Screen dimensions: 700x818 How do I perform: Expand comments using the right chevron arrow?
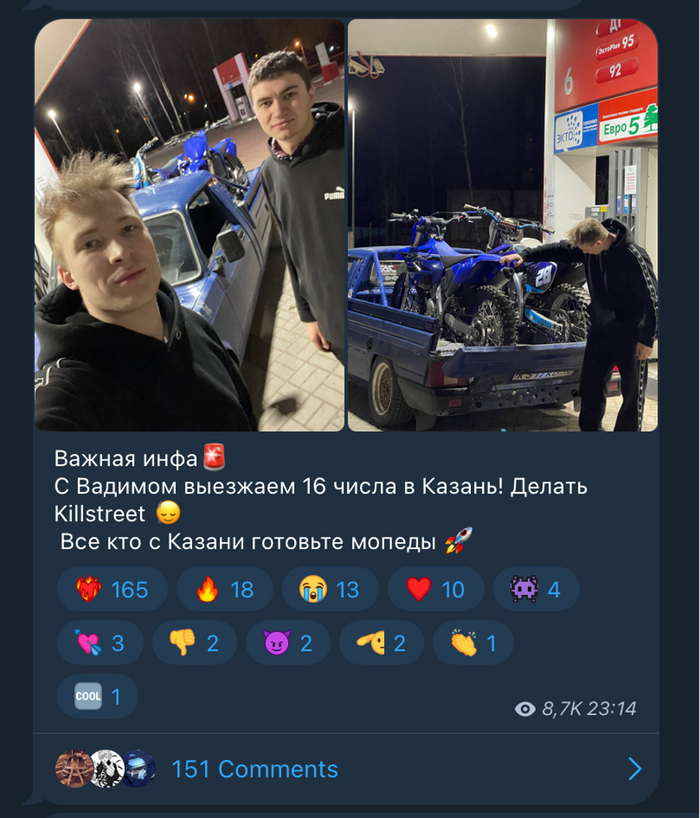(x=635, y=769)
